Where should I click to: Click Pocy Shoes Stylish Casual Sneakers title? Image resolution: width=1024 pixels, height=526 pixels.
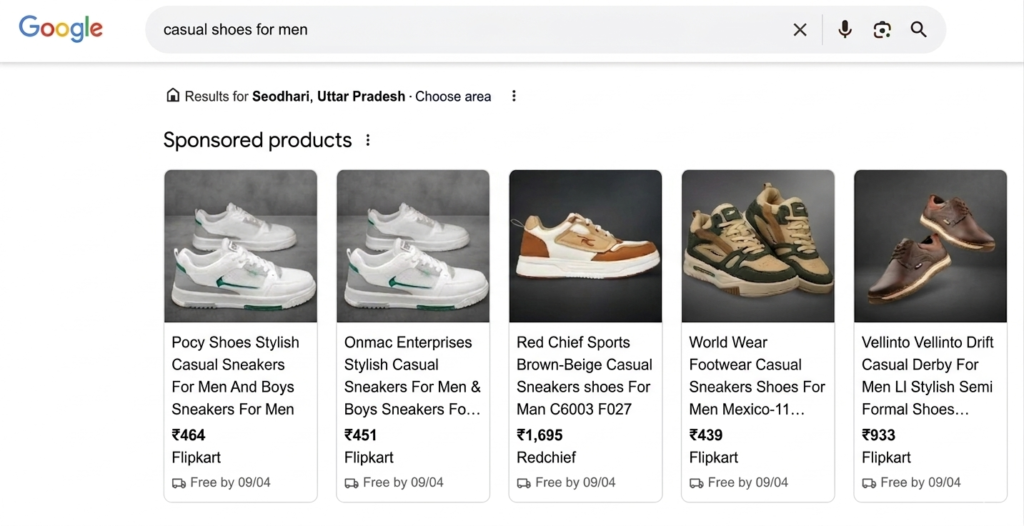(235, 376)
